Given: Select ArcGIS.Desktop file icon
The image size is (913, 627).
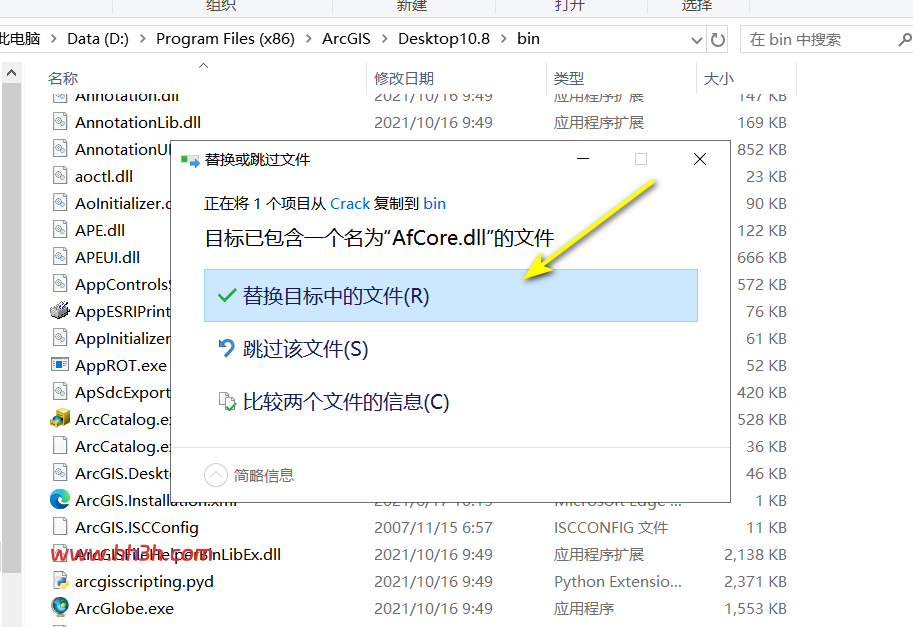Looking at the screenshot, I should point(60,473).
